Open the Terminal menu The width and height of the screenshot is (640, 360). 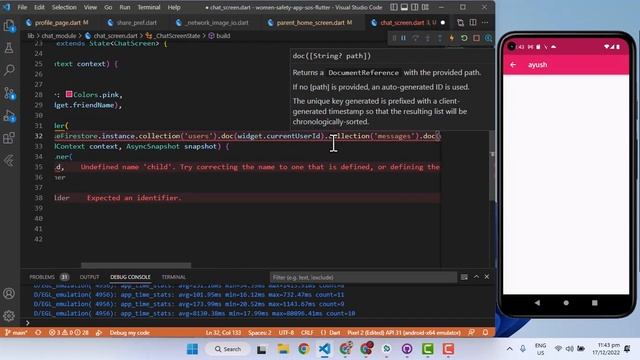149,7
